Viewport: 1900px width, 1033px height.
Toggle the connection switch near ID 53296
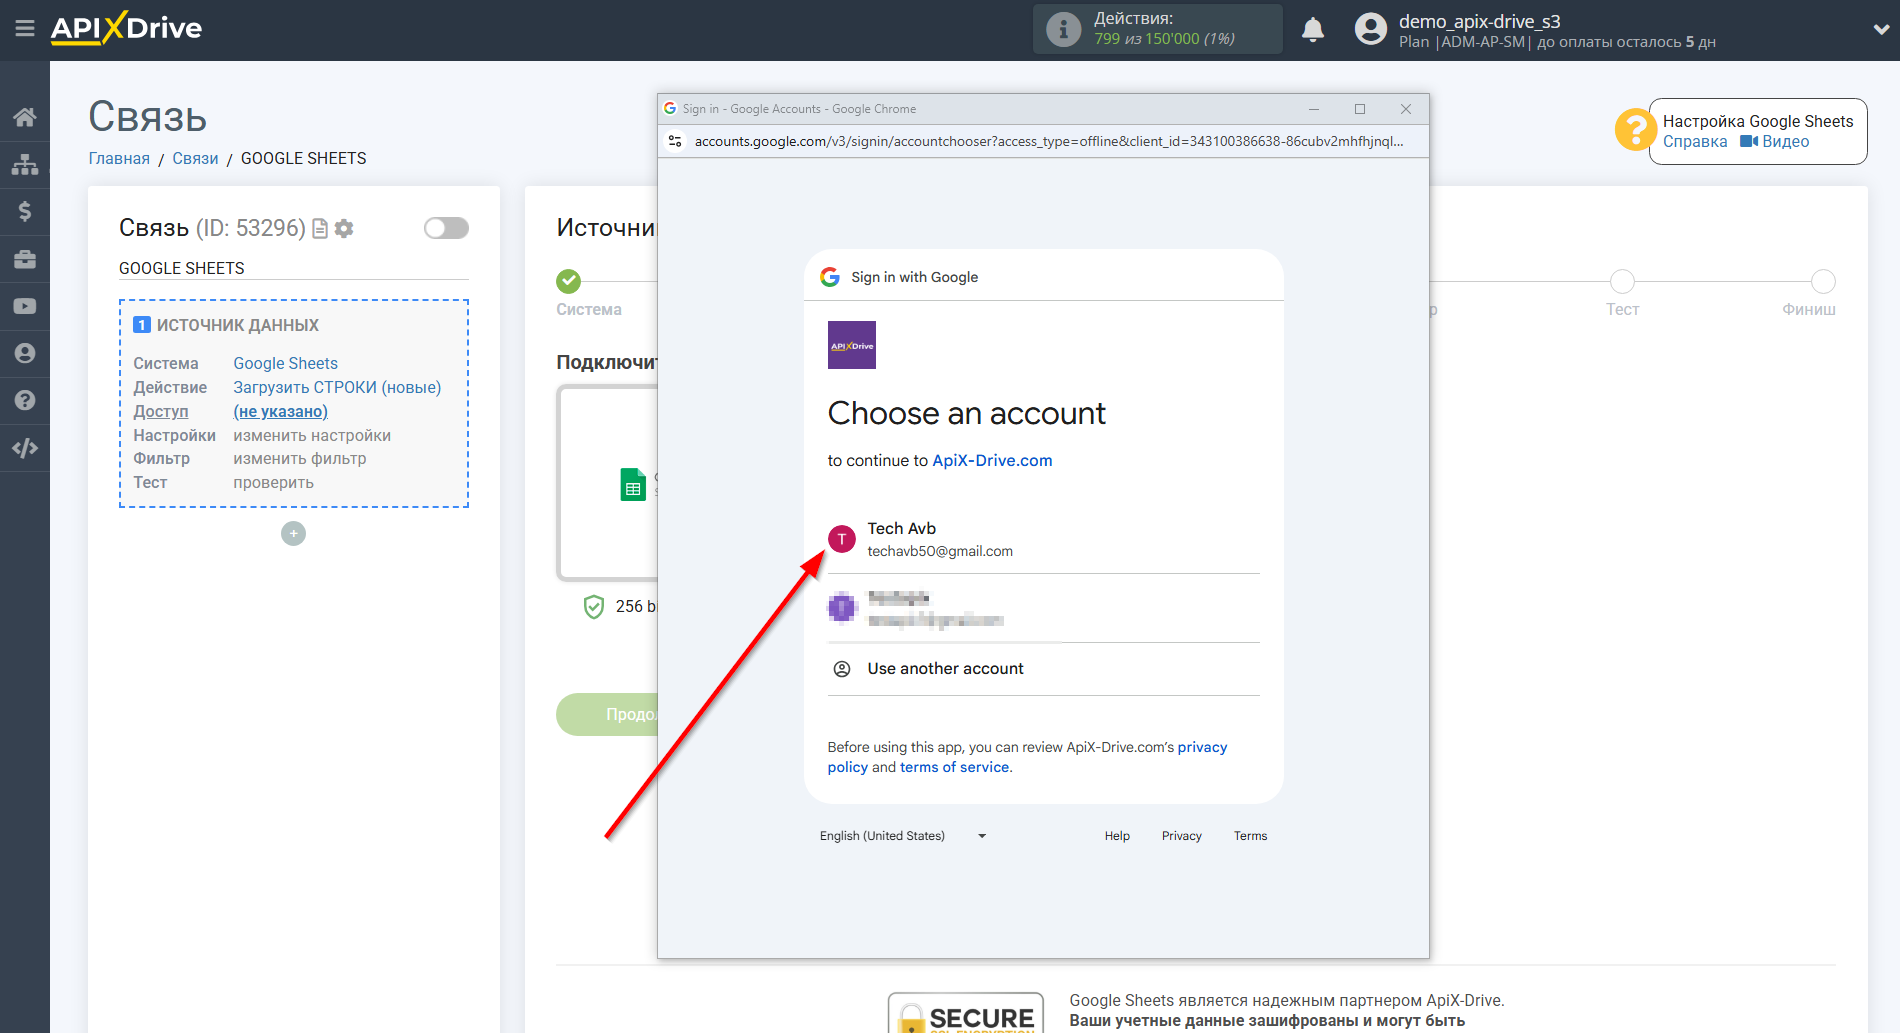pyautogui.click(x=446, y=228)
